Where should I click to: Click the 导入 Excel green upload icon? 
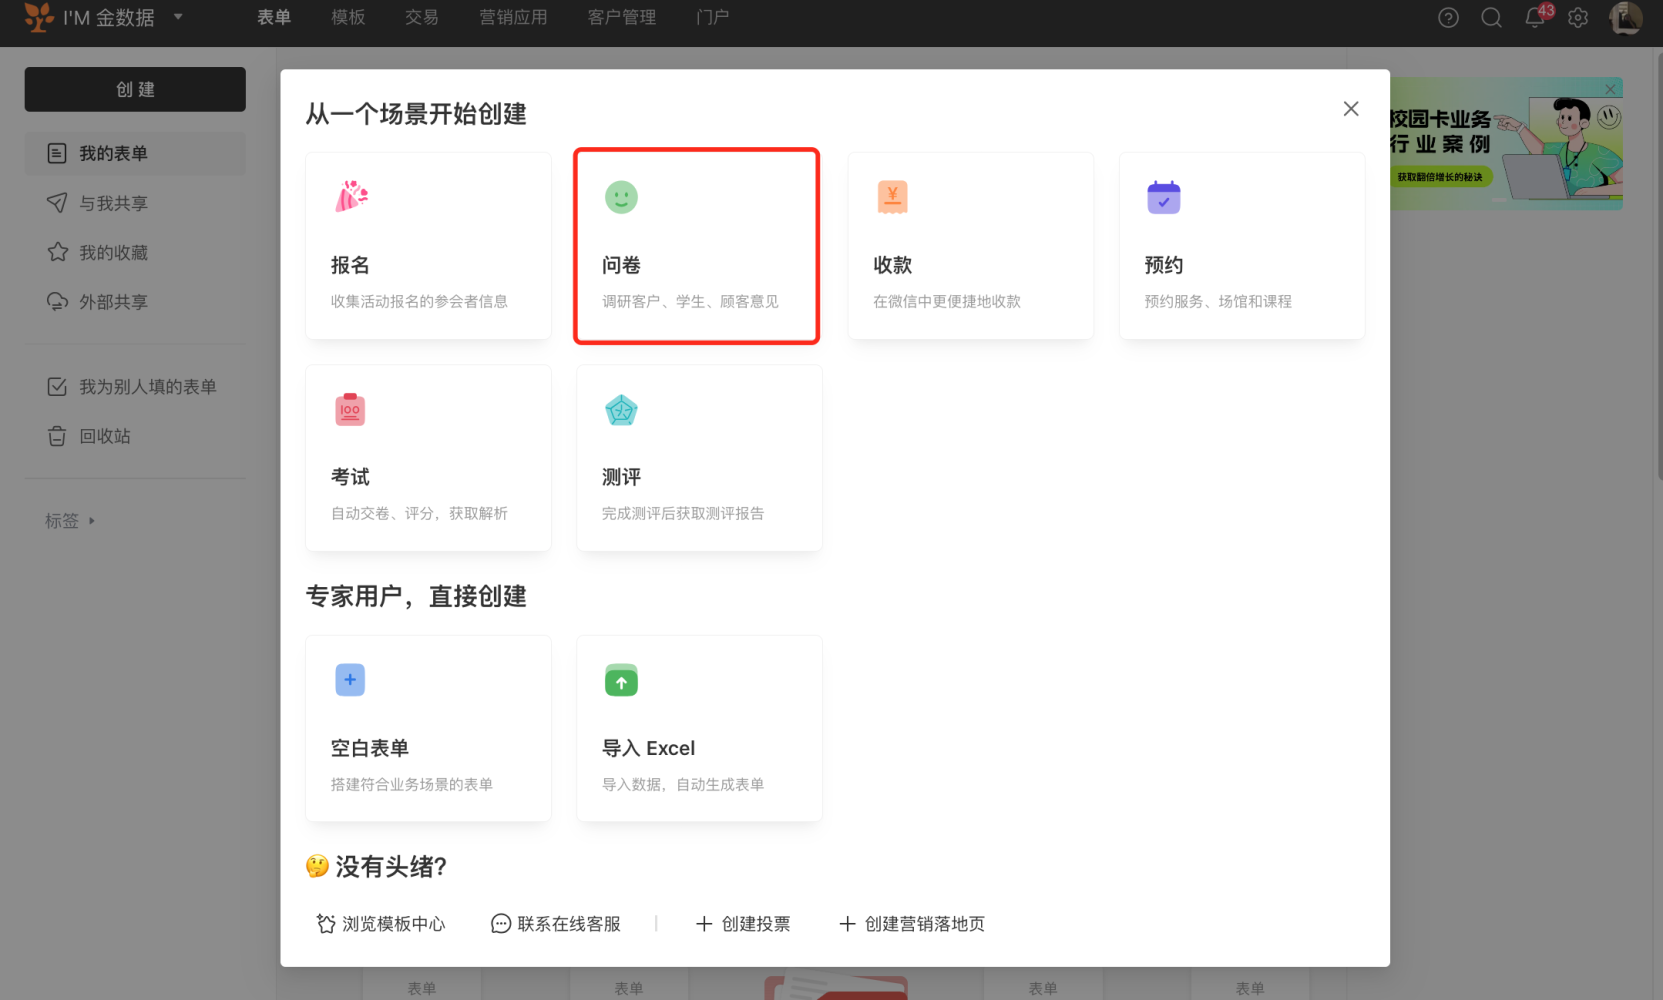[x=621, y=681]
